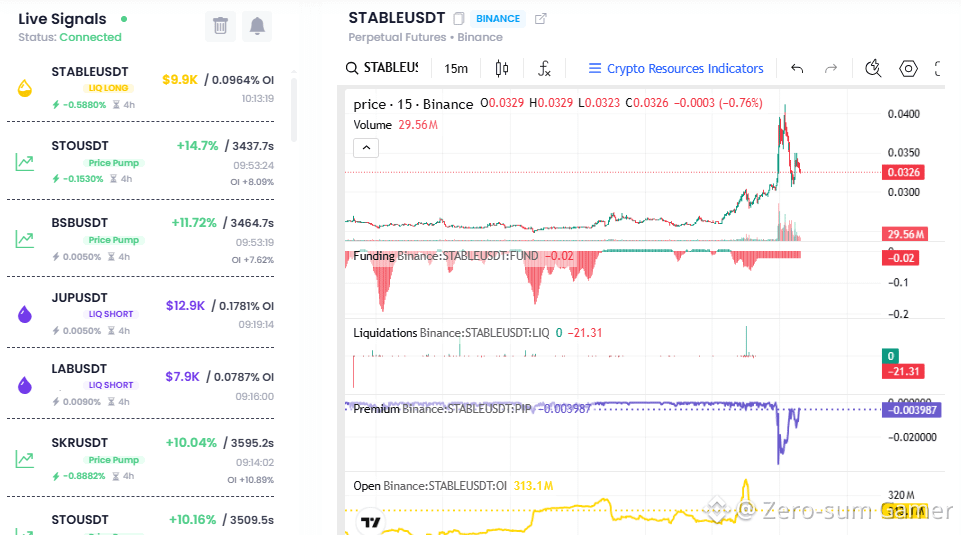Image resolution: width=961 pixels, height=535 pixels.
Task: Open the 15m timeframe selector
Action: 456,68
